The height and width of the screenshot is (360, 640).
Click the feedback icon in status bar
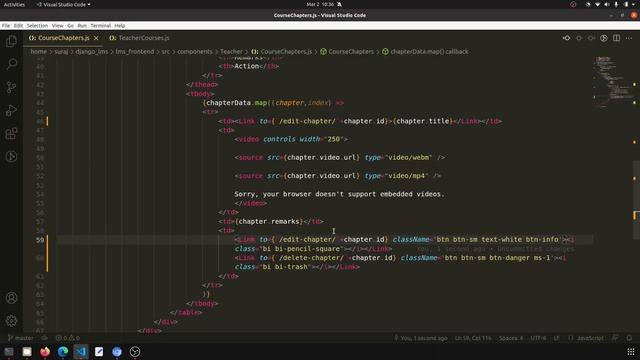615,338
